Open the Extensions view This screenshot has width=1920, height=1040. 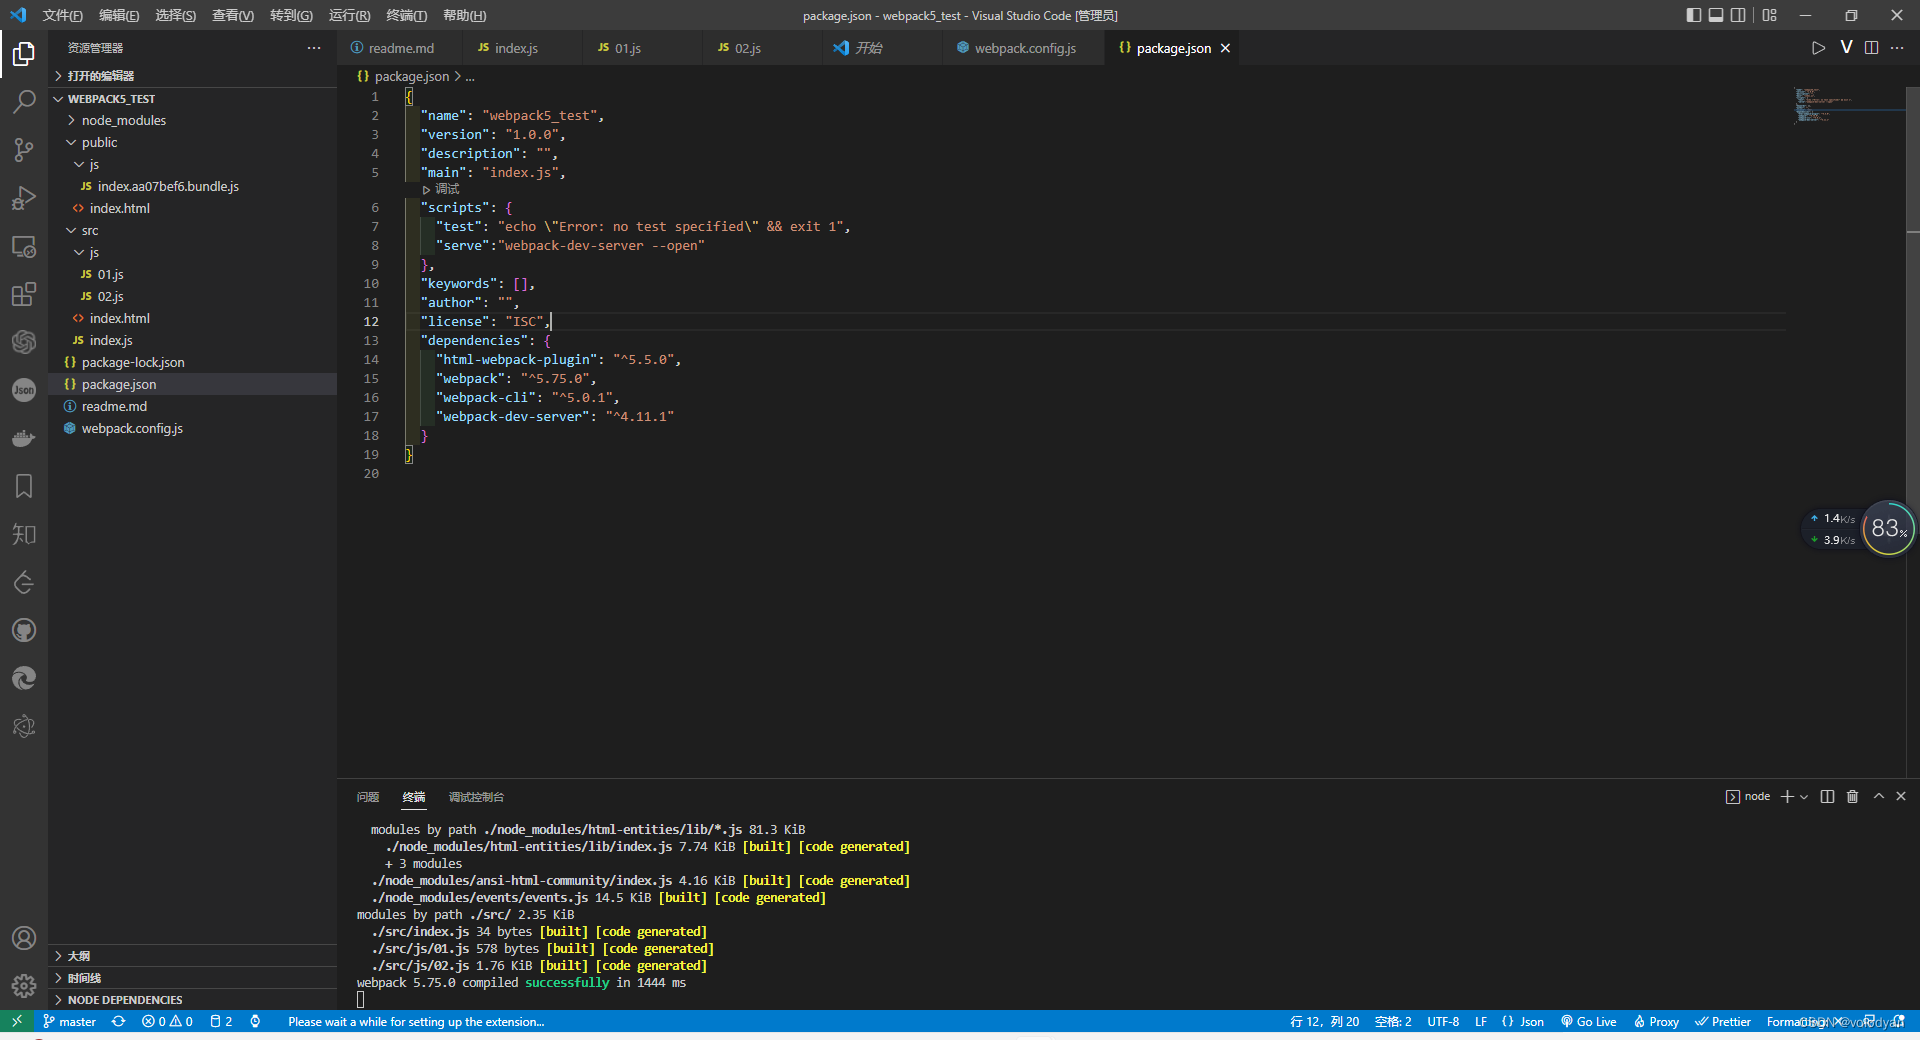[24, 294]
